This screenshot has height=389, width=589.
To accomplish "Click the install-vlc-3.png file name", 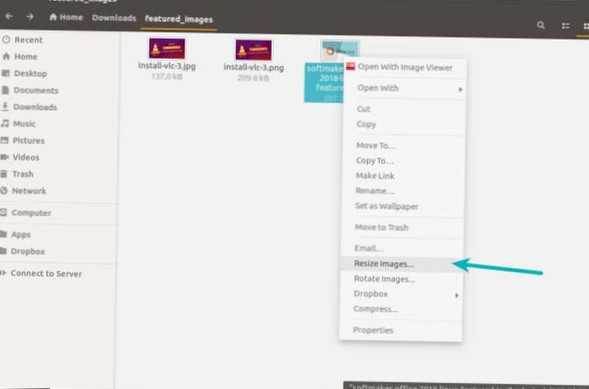I will (x=254, y=68).
